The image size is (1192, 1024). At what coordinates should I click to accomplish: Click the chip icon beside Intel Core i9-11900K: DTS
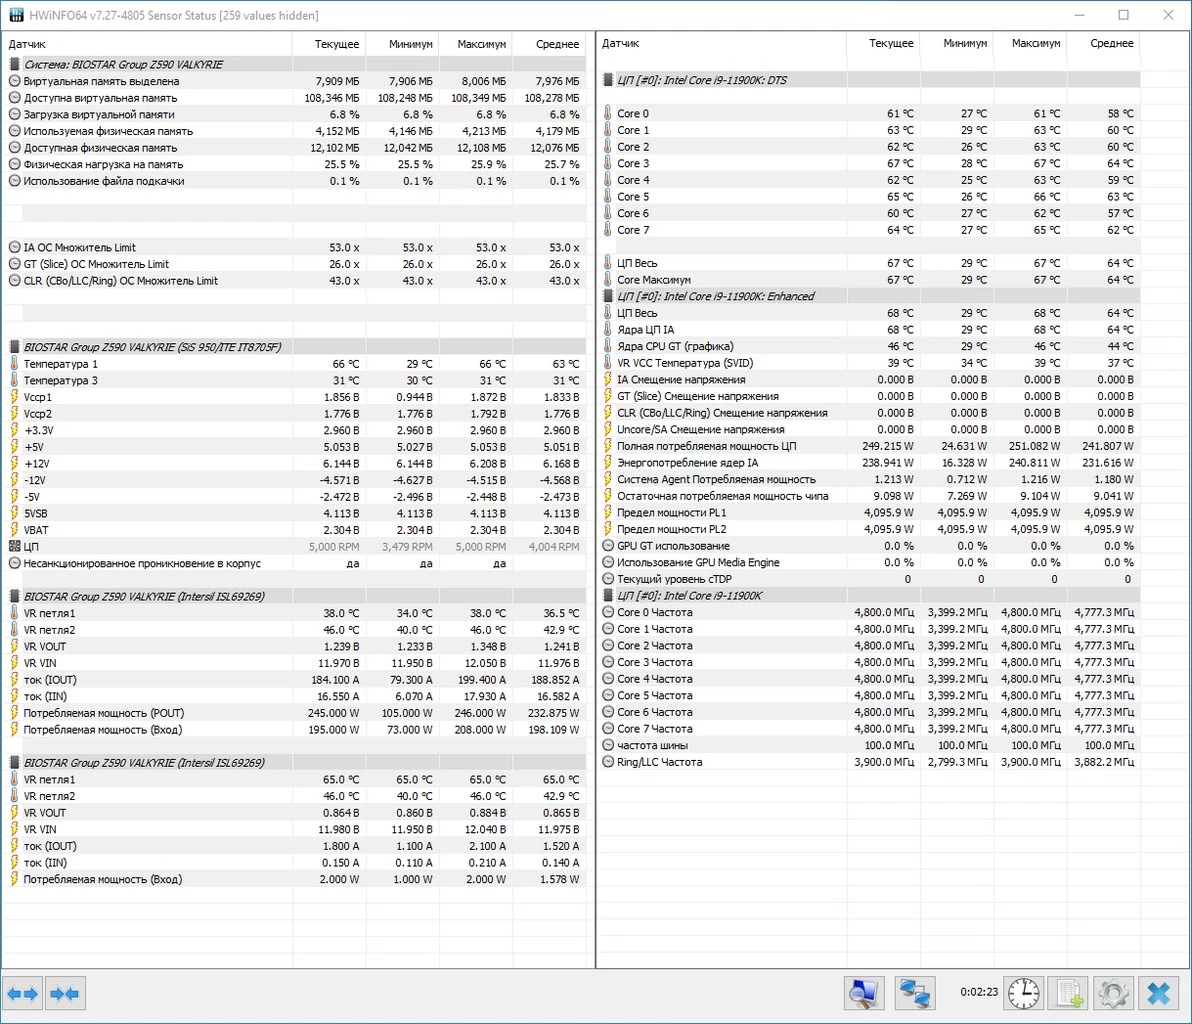click(608, 80)
